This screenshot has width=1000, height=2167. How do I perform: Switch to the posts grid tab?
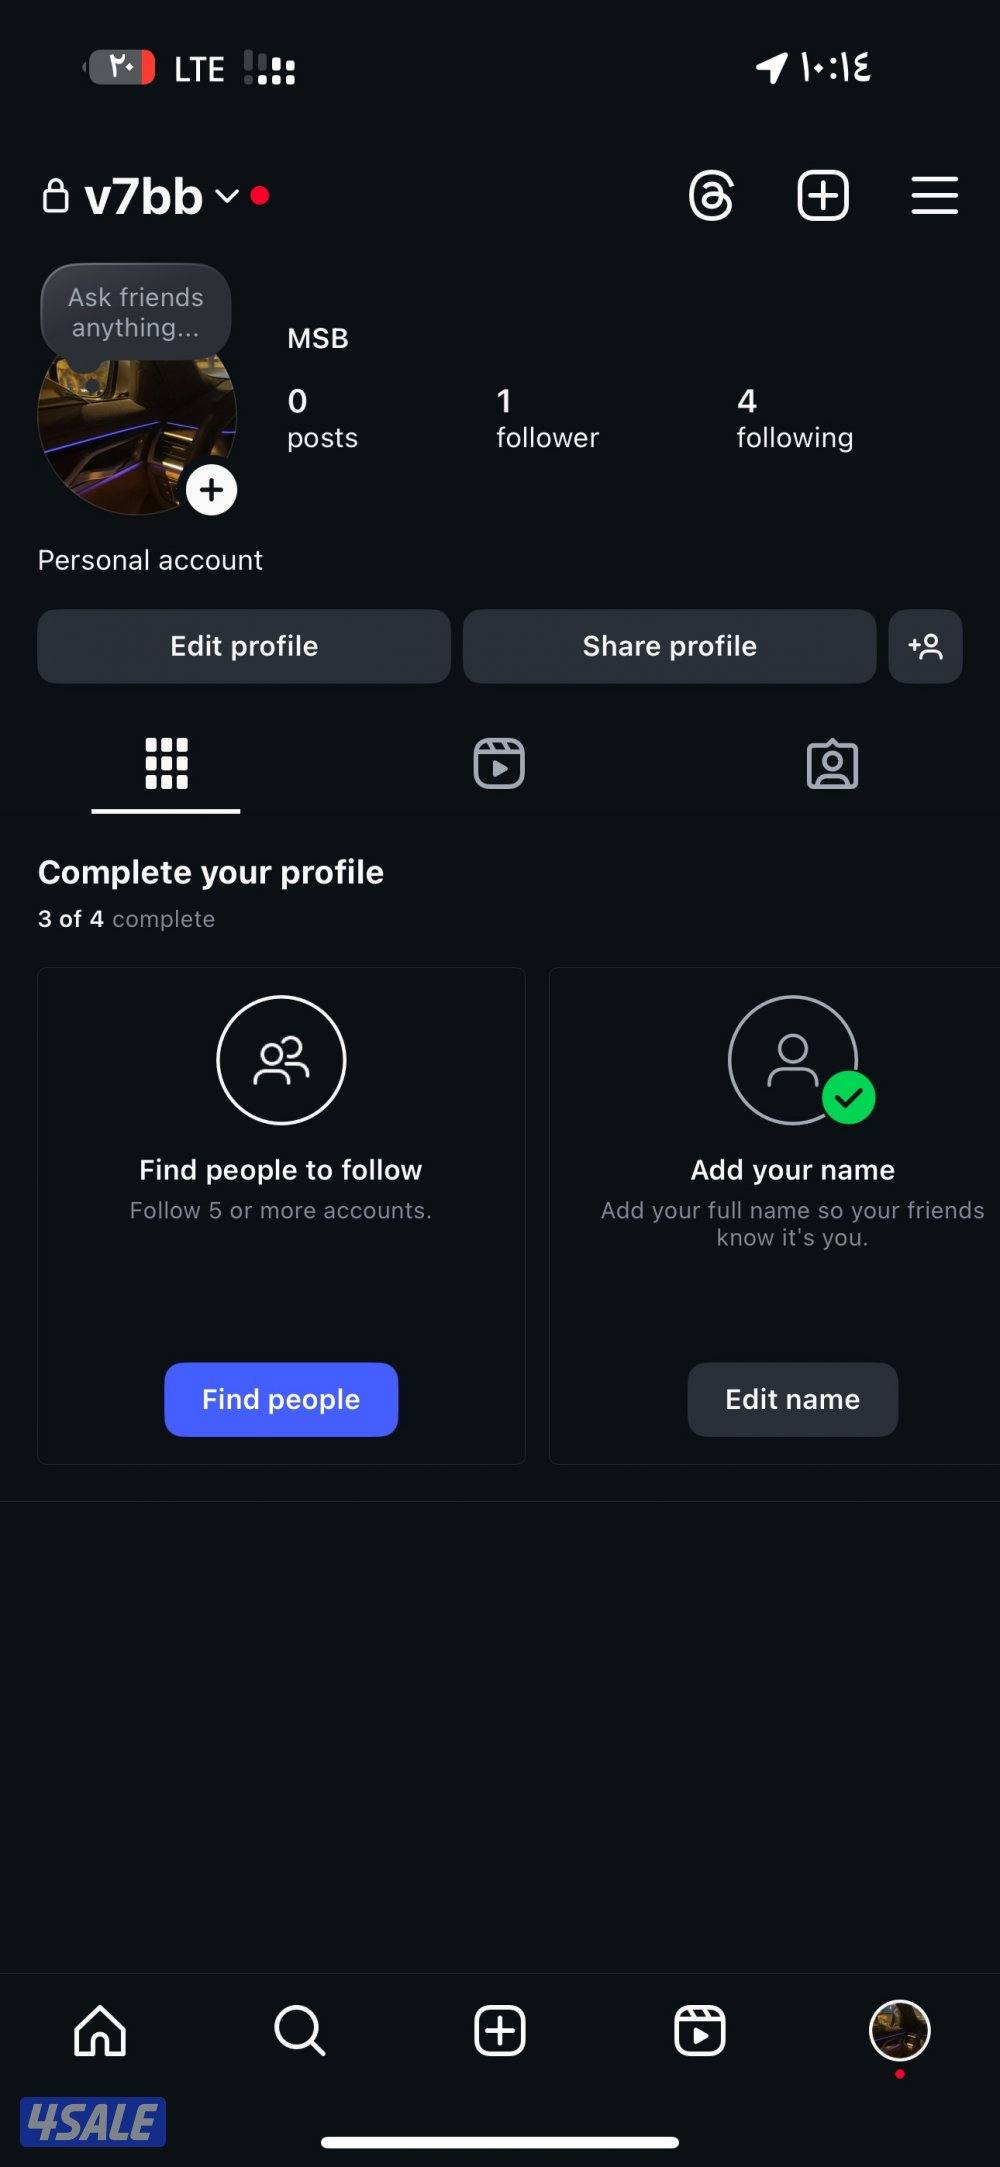[166, 764]
